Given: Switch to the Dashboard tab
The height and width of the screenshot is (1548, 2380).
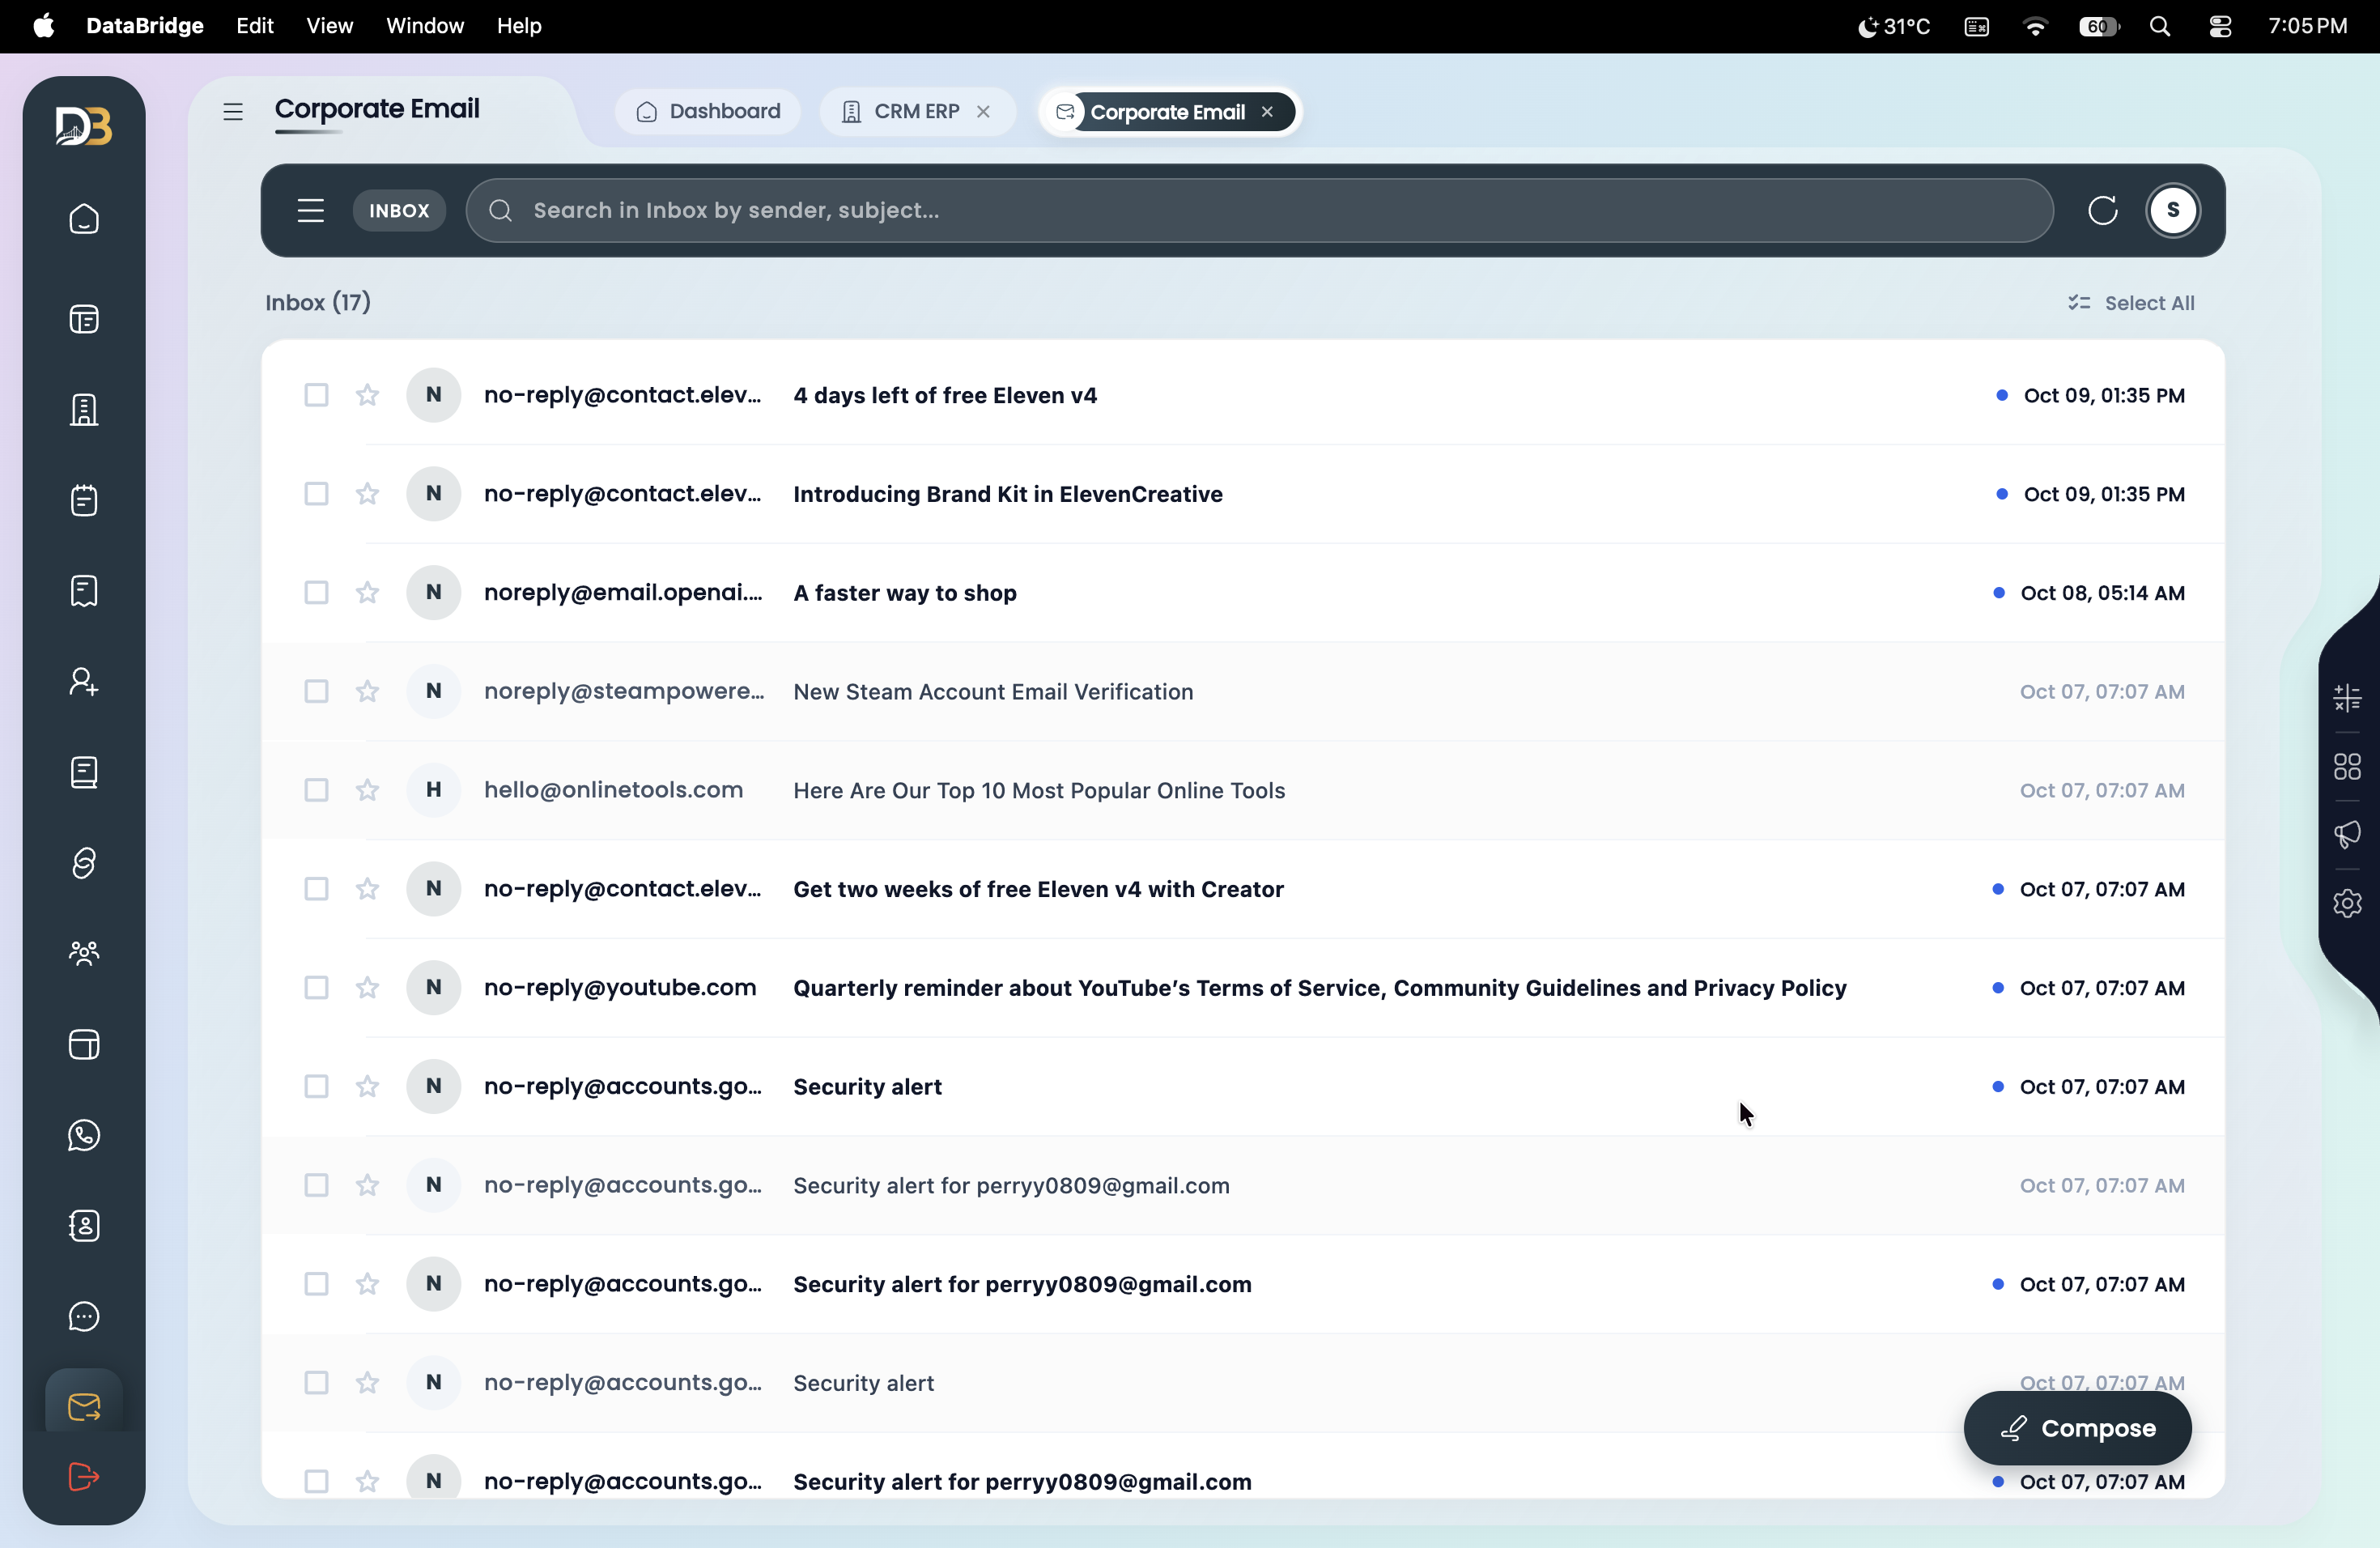Looking at the screenshot, I should [x=708, y=111].
